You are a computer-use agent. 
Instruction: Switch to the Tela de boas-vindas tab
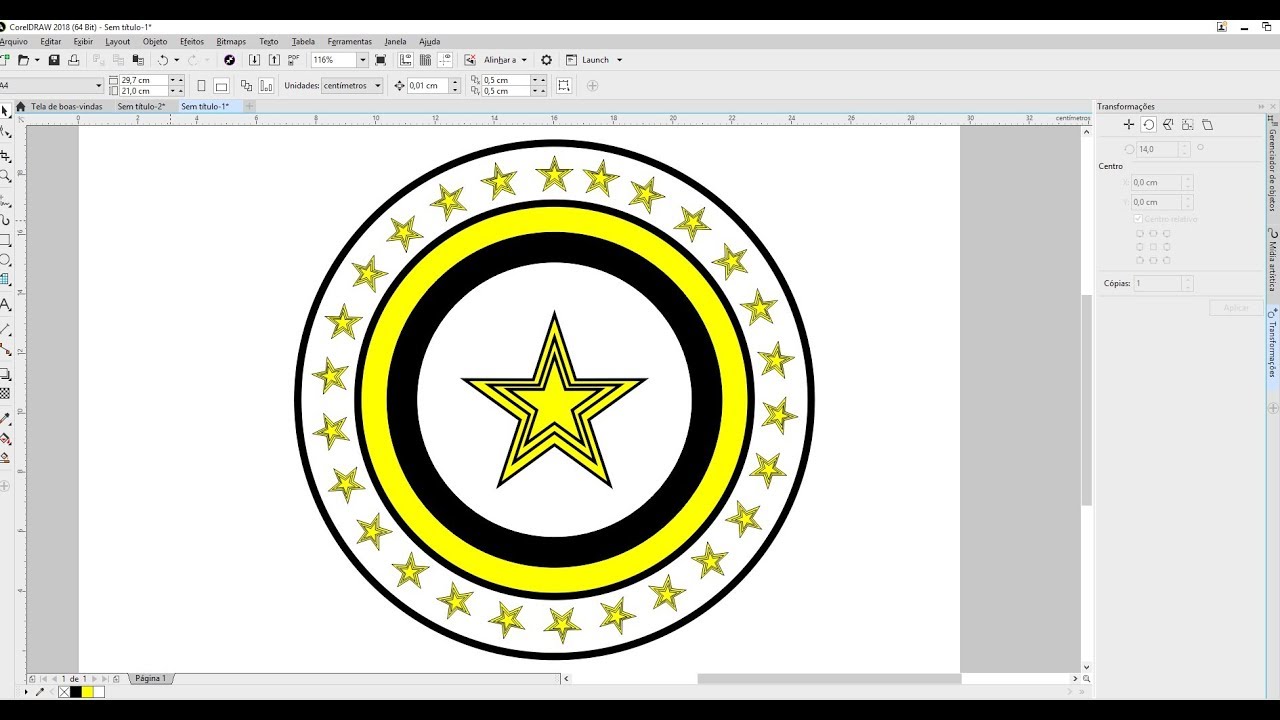(66, 106)
